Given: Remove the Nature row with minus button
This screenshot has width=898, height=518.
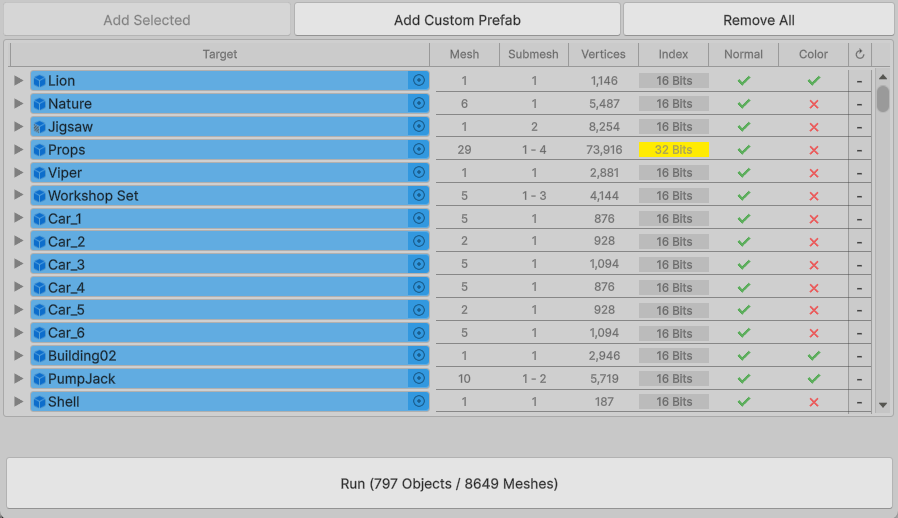Looking at the screenshot, I should 859,104.
